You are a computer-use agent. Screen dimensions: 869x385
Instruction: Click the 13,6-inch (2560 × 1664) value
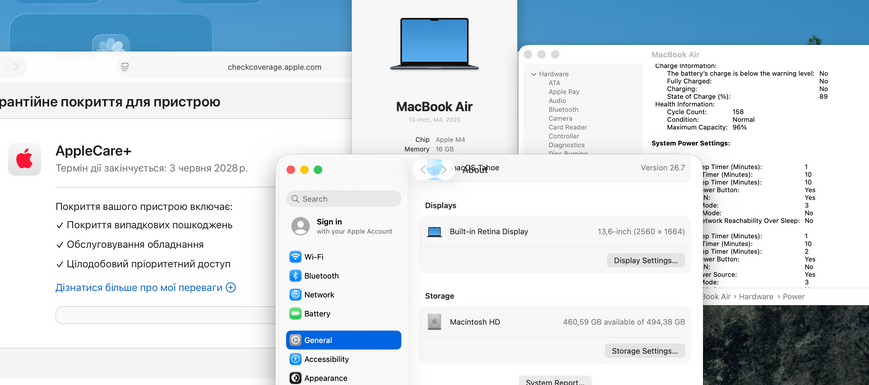pyautogui.click(x=641, y=232)
